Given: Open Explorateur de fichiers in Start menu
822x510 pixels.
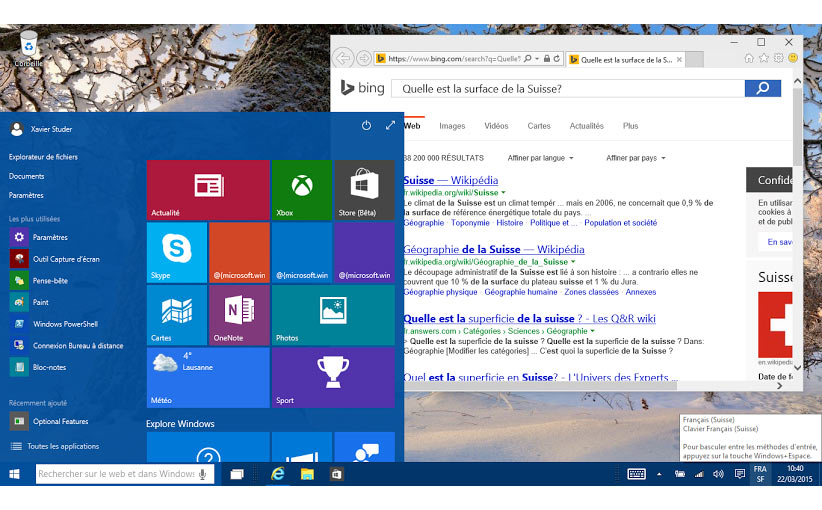Looking at the screenshot, I should point(43,157).
